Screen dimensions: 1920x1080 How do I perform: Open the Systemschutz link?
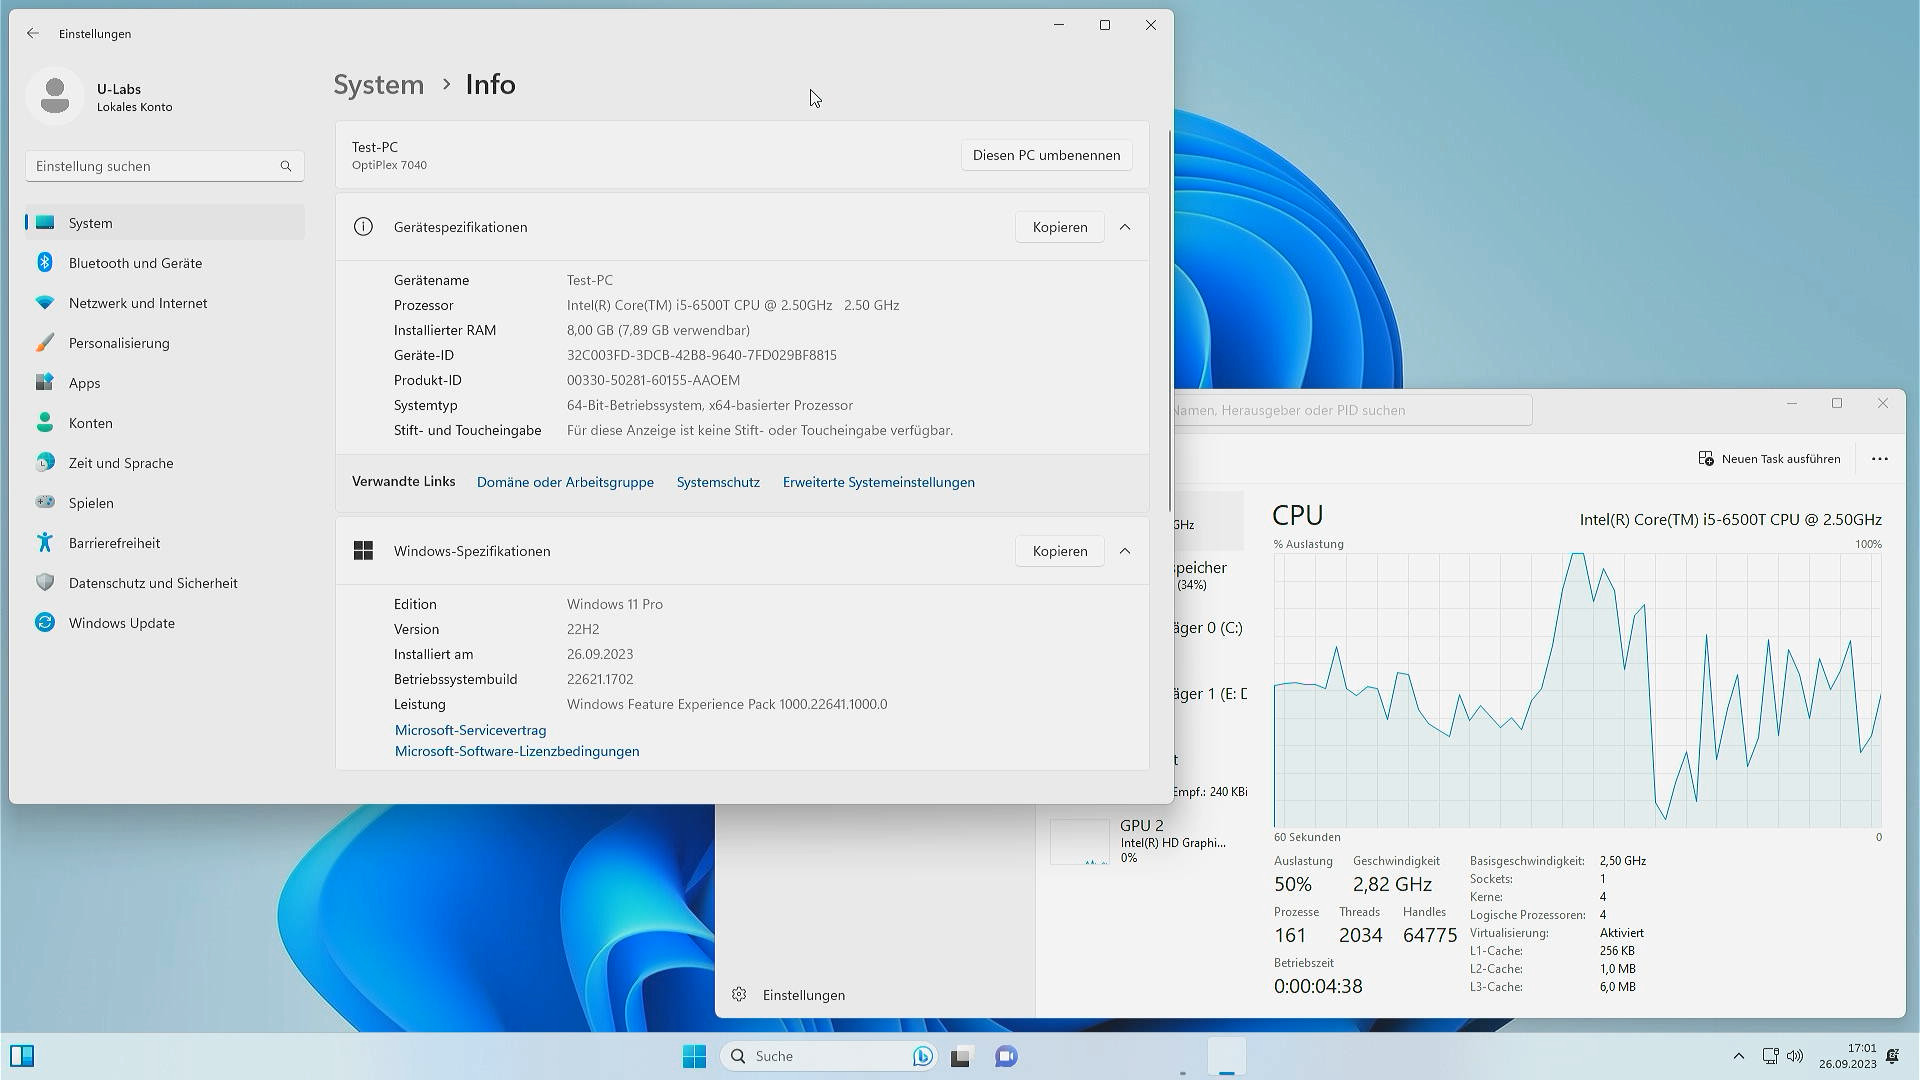pyautogui.click(x=718, y=482)
